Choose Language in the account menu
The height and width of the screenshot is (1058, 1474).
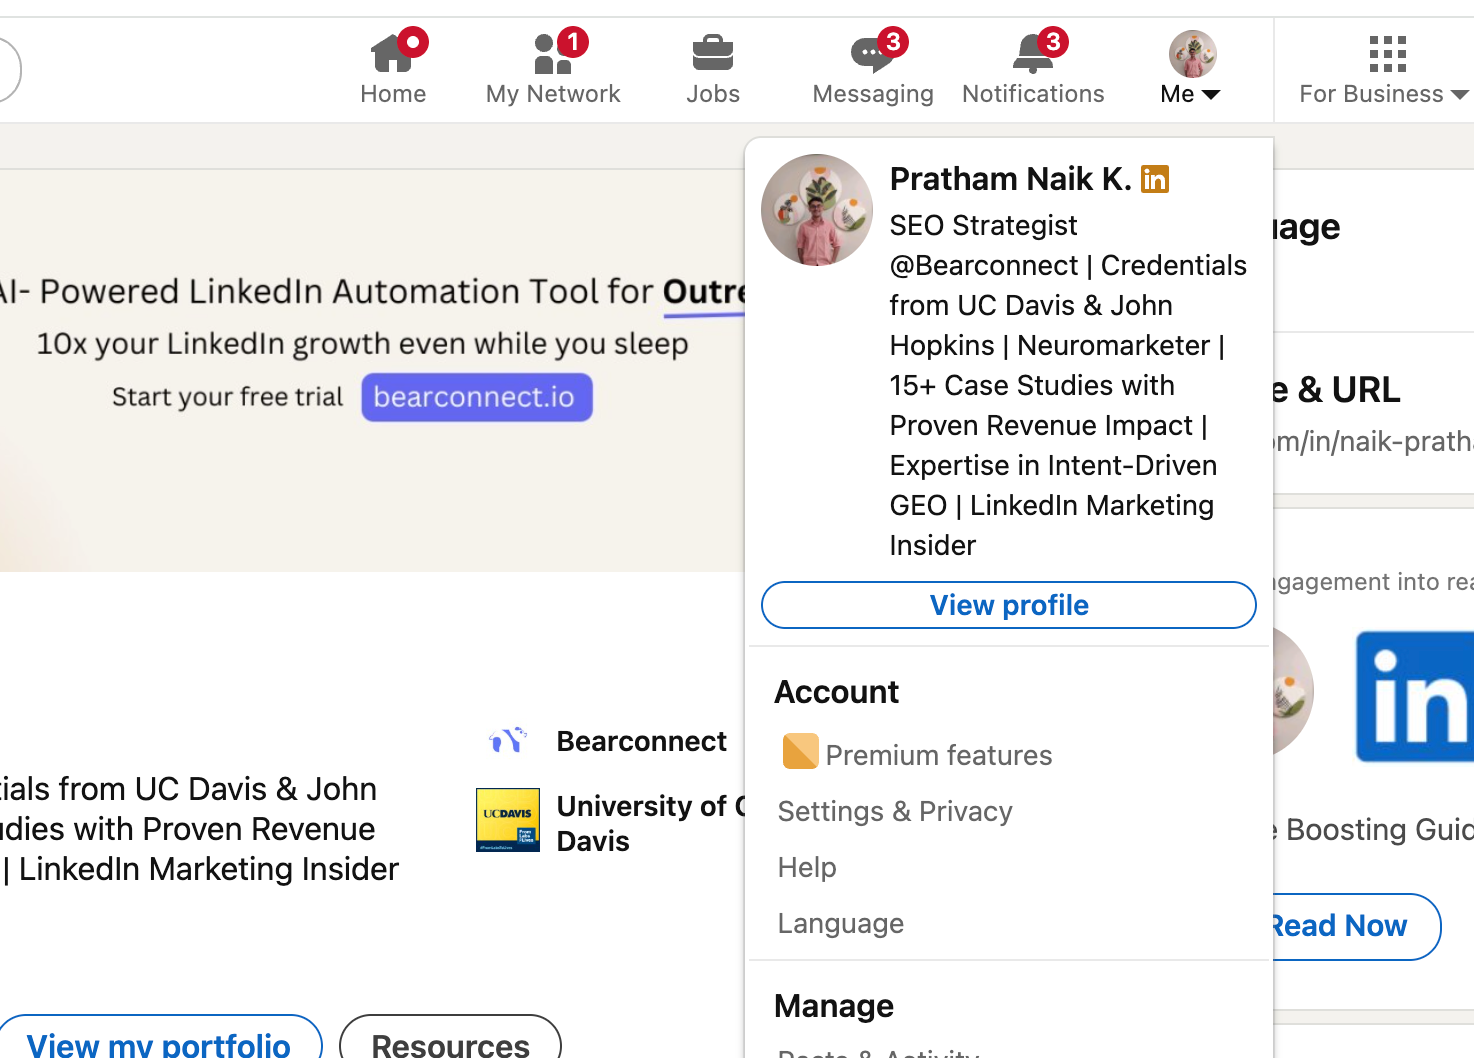point(841,923)
